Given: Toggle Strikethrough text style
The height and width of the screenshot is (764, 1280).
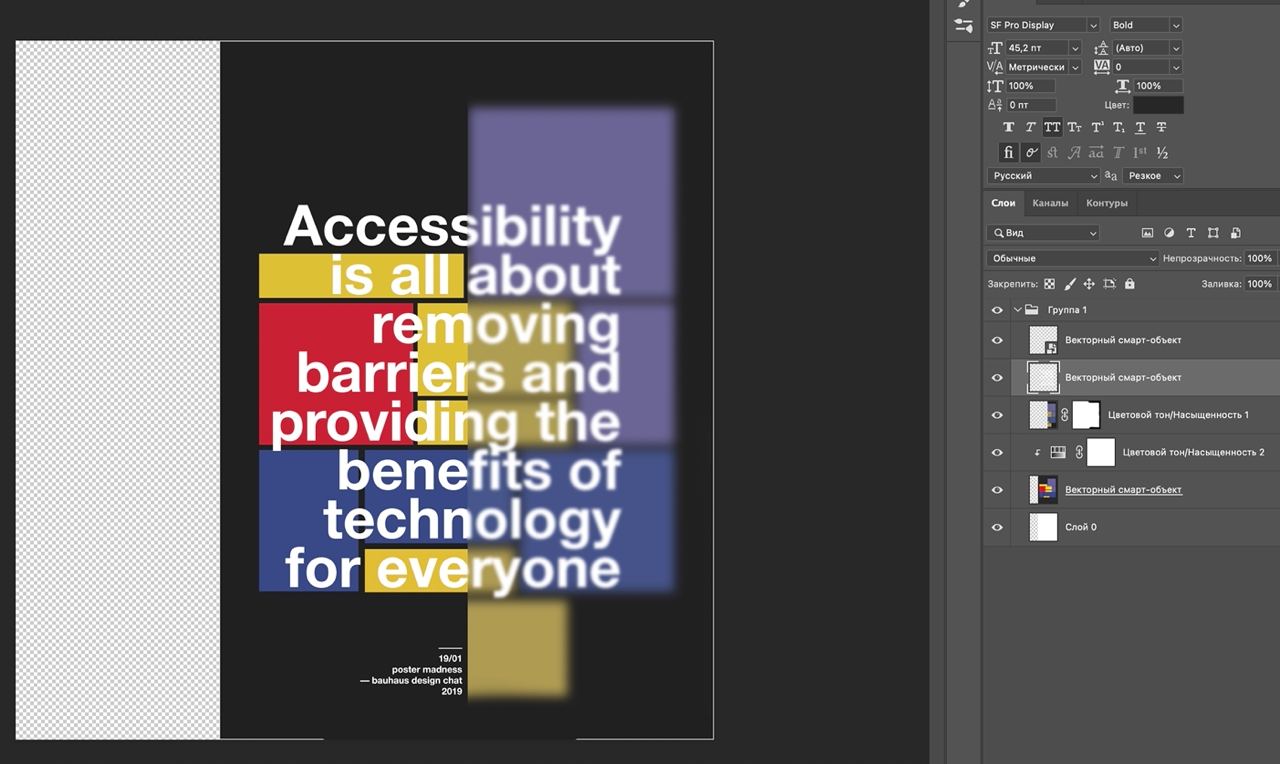Looking at the screenshot, I should pos(1162,127).
